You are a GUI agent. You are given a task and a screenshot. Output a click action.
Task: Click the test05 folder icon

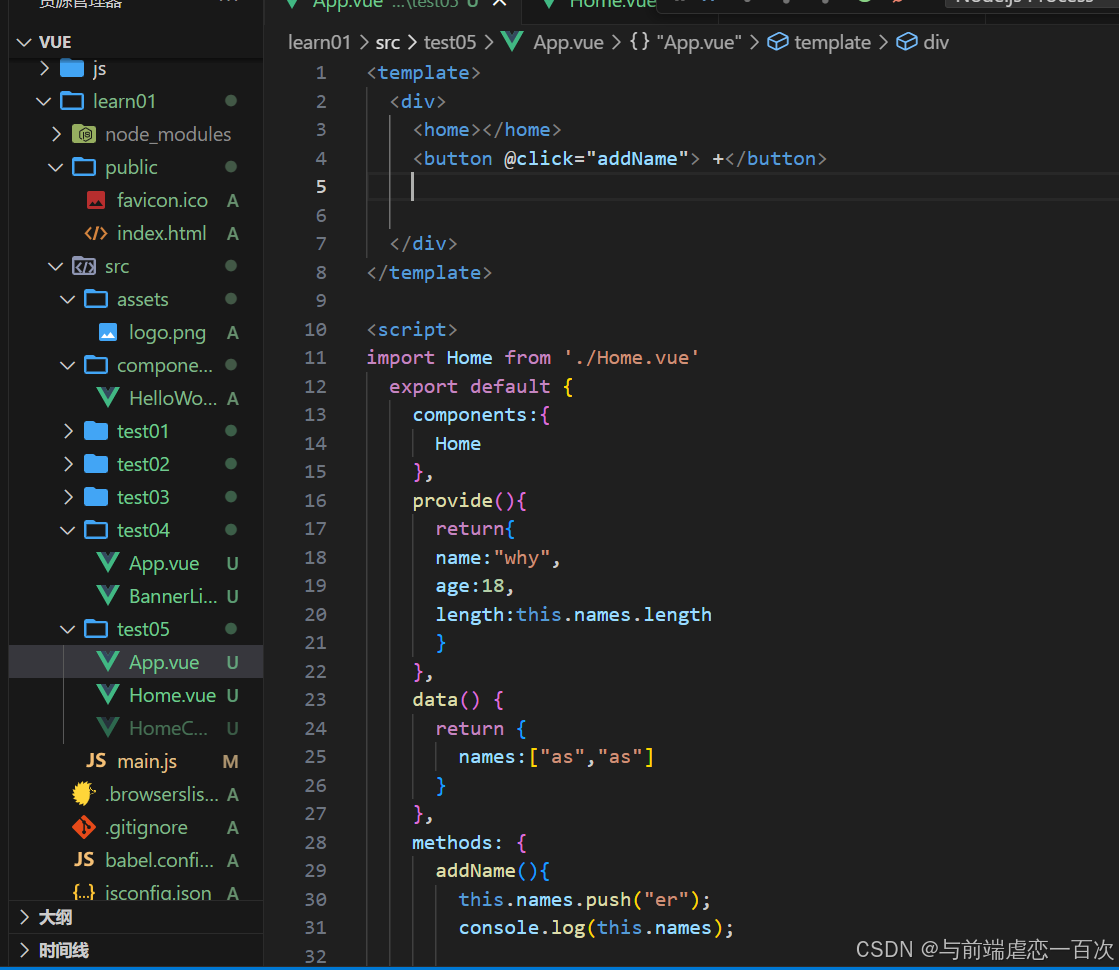pos(96,630)
